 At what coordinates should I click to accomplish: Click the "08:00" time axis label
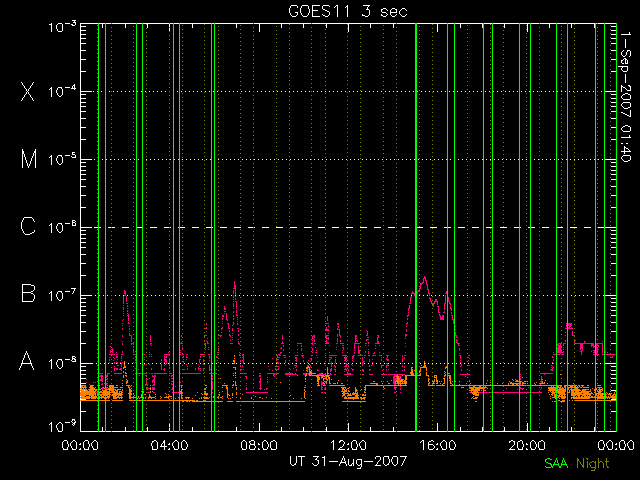click(259, 445)
